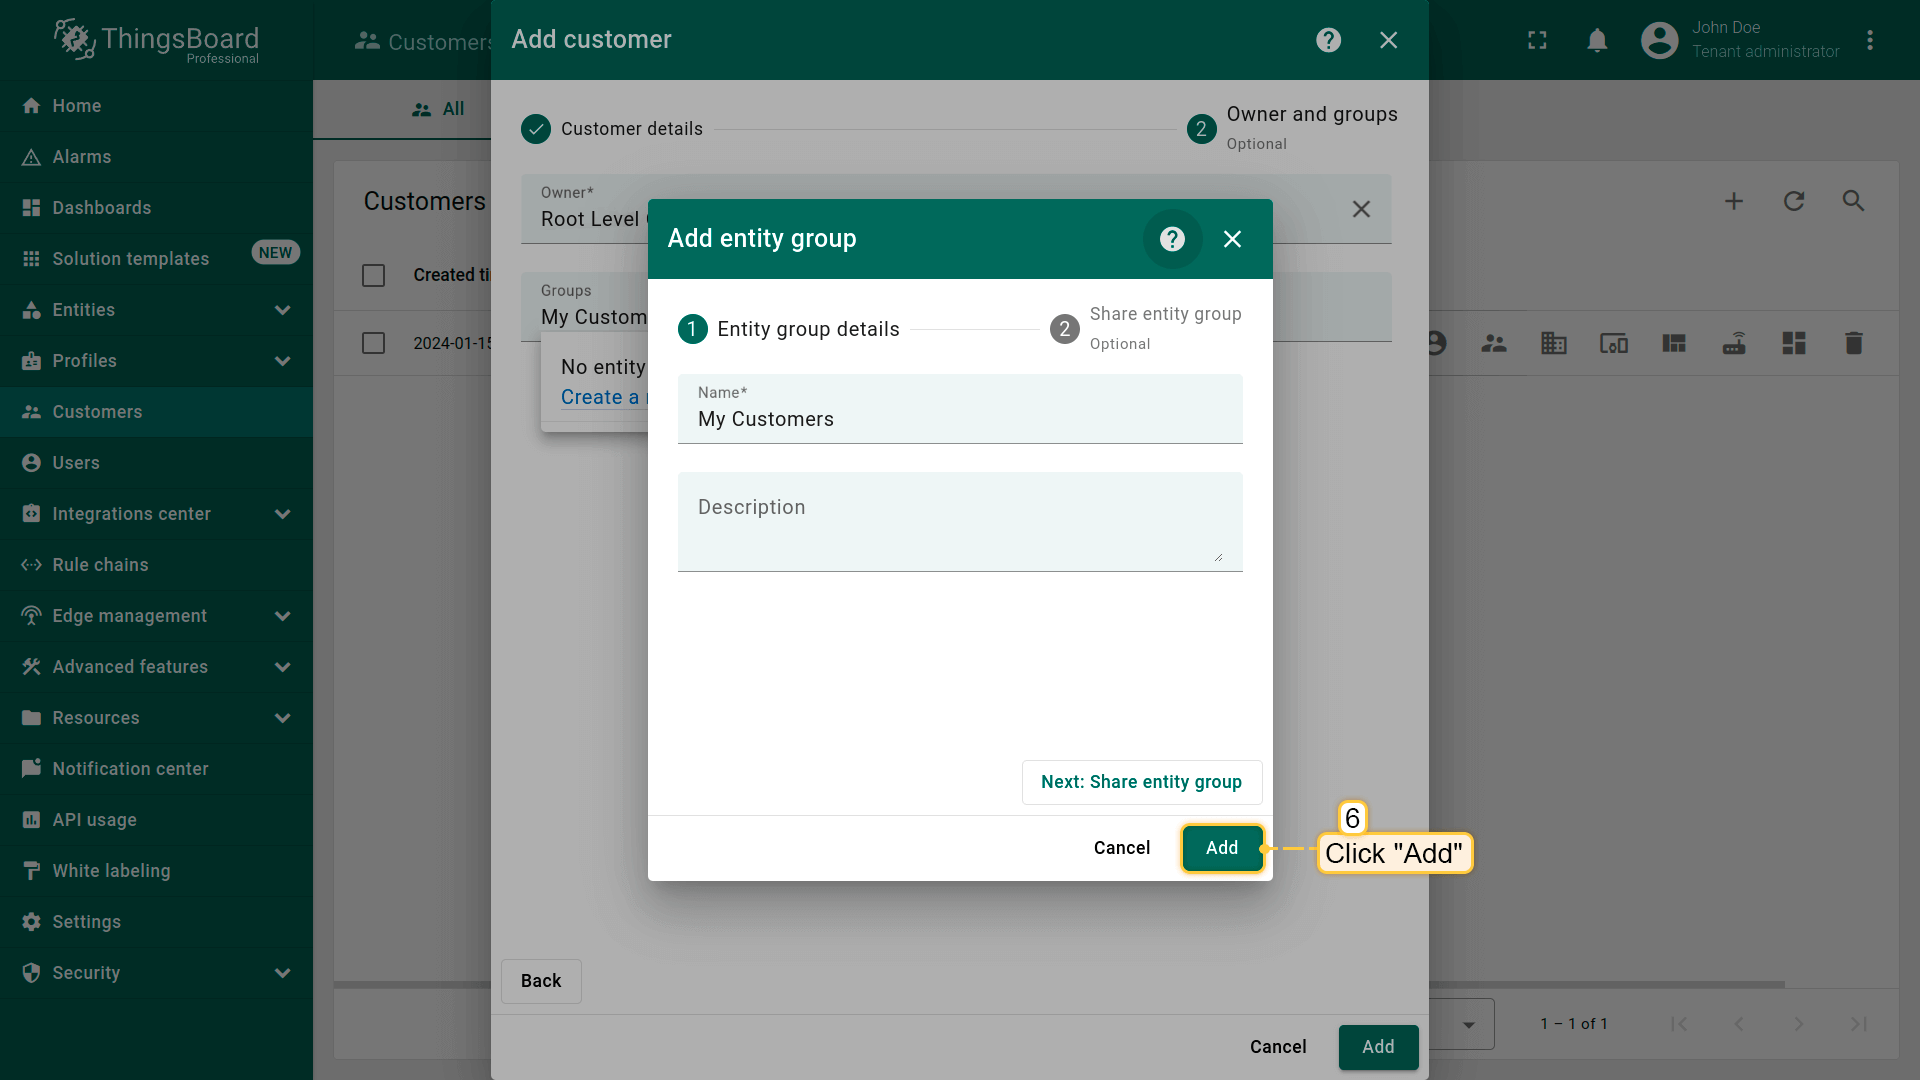
Task: Click the delete trash icon on customer row
Action: tap(1853, 343)
